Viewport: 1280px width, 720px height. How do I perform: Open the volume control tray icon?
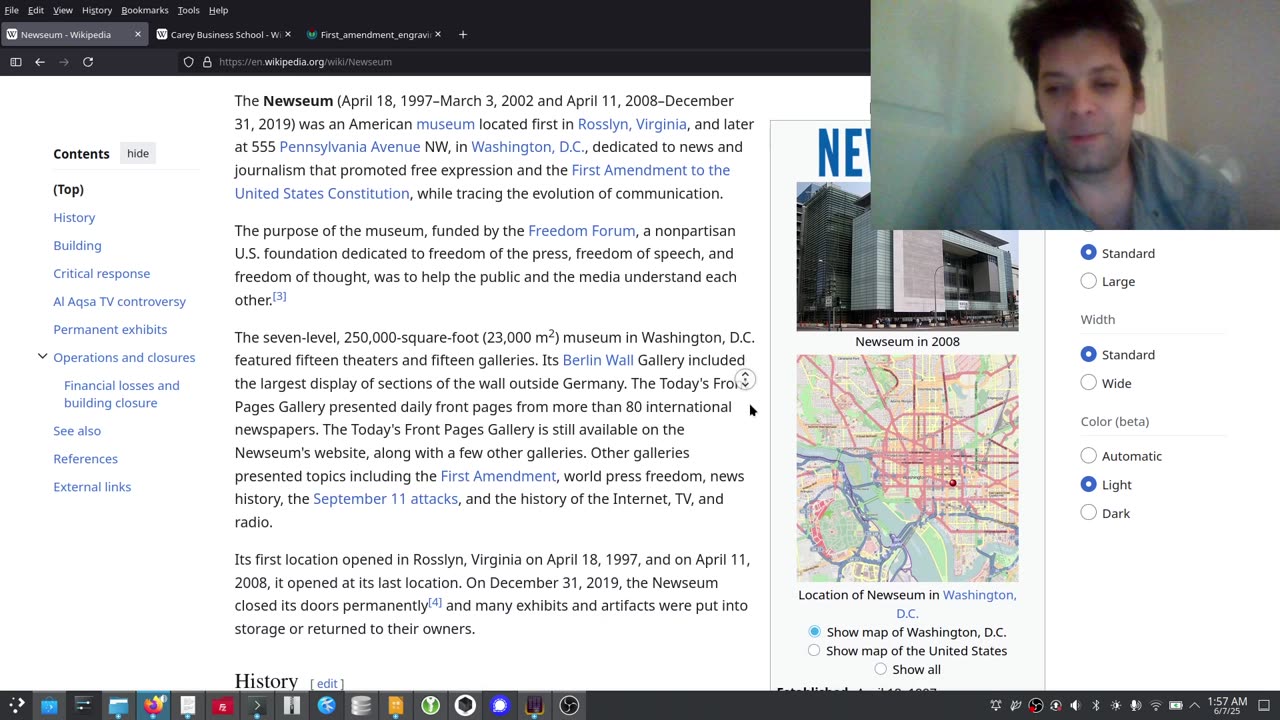1076,705
